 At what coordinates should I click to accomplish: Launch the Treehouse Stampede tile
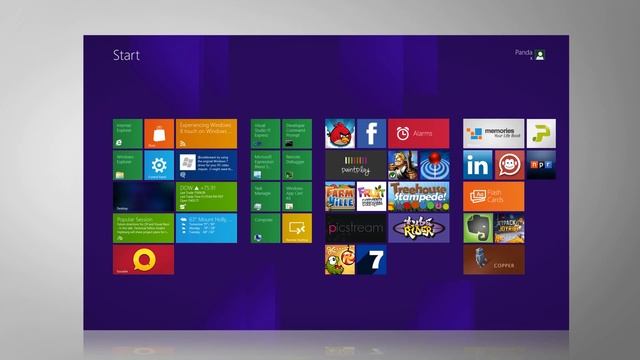[x=419, y=197]
